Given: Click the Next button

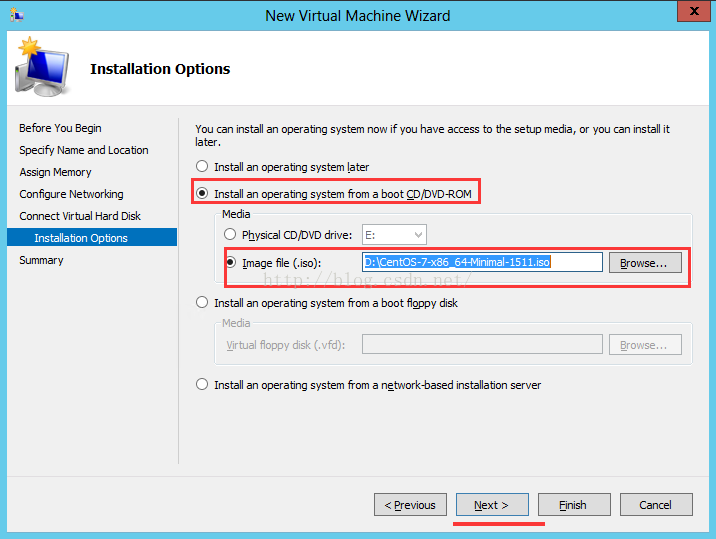Looking at the screenshot, I should tap(492, 505).
